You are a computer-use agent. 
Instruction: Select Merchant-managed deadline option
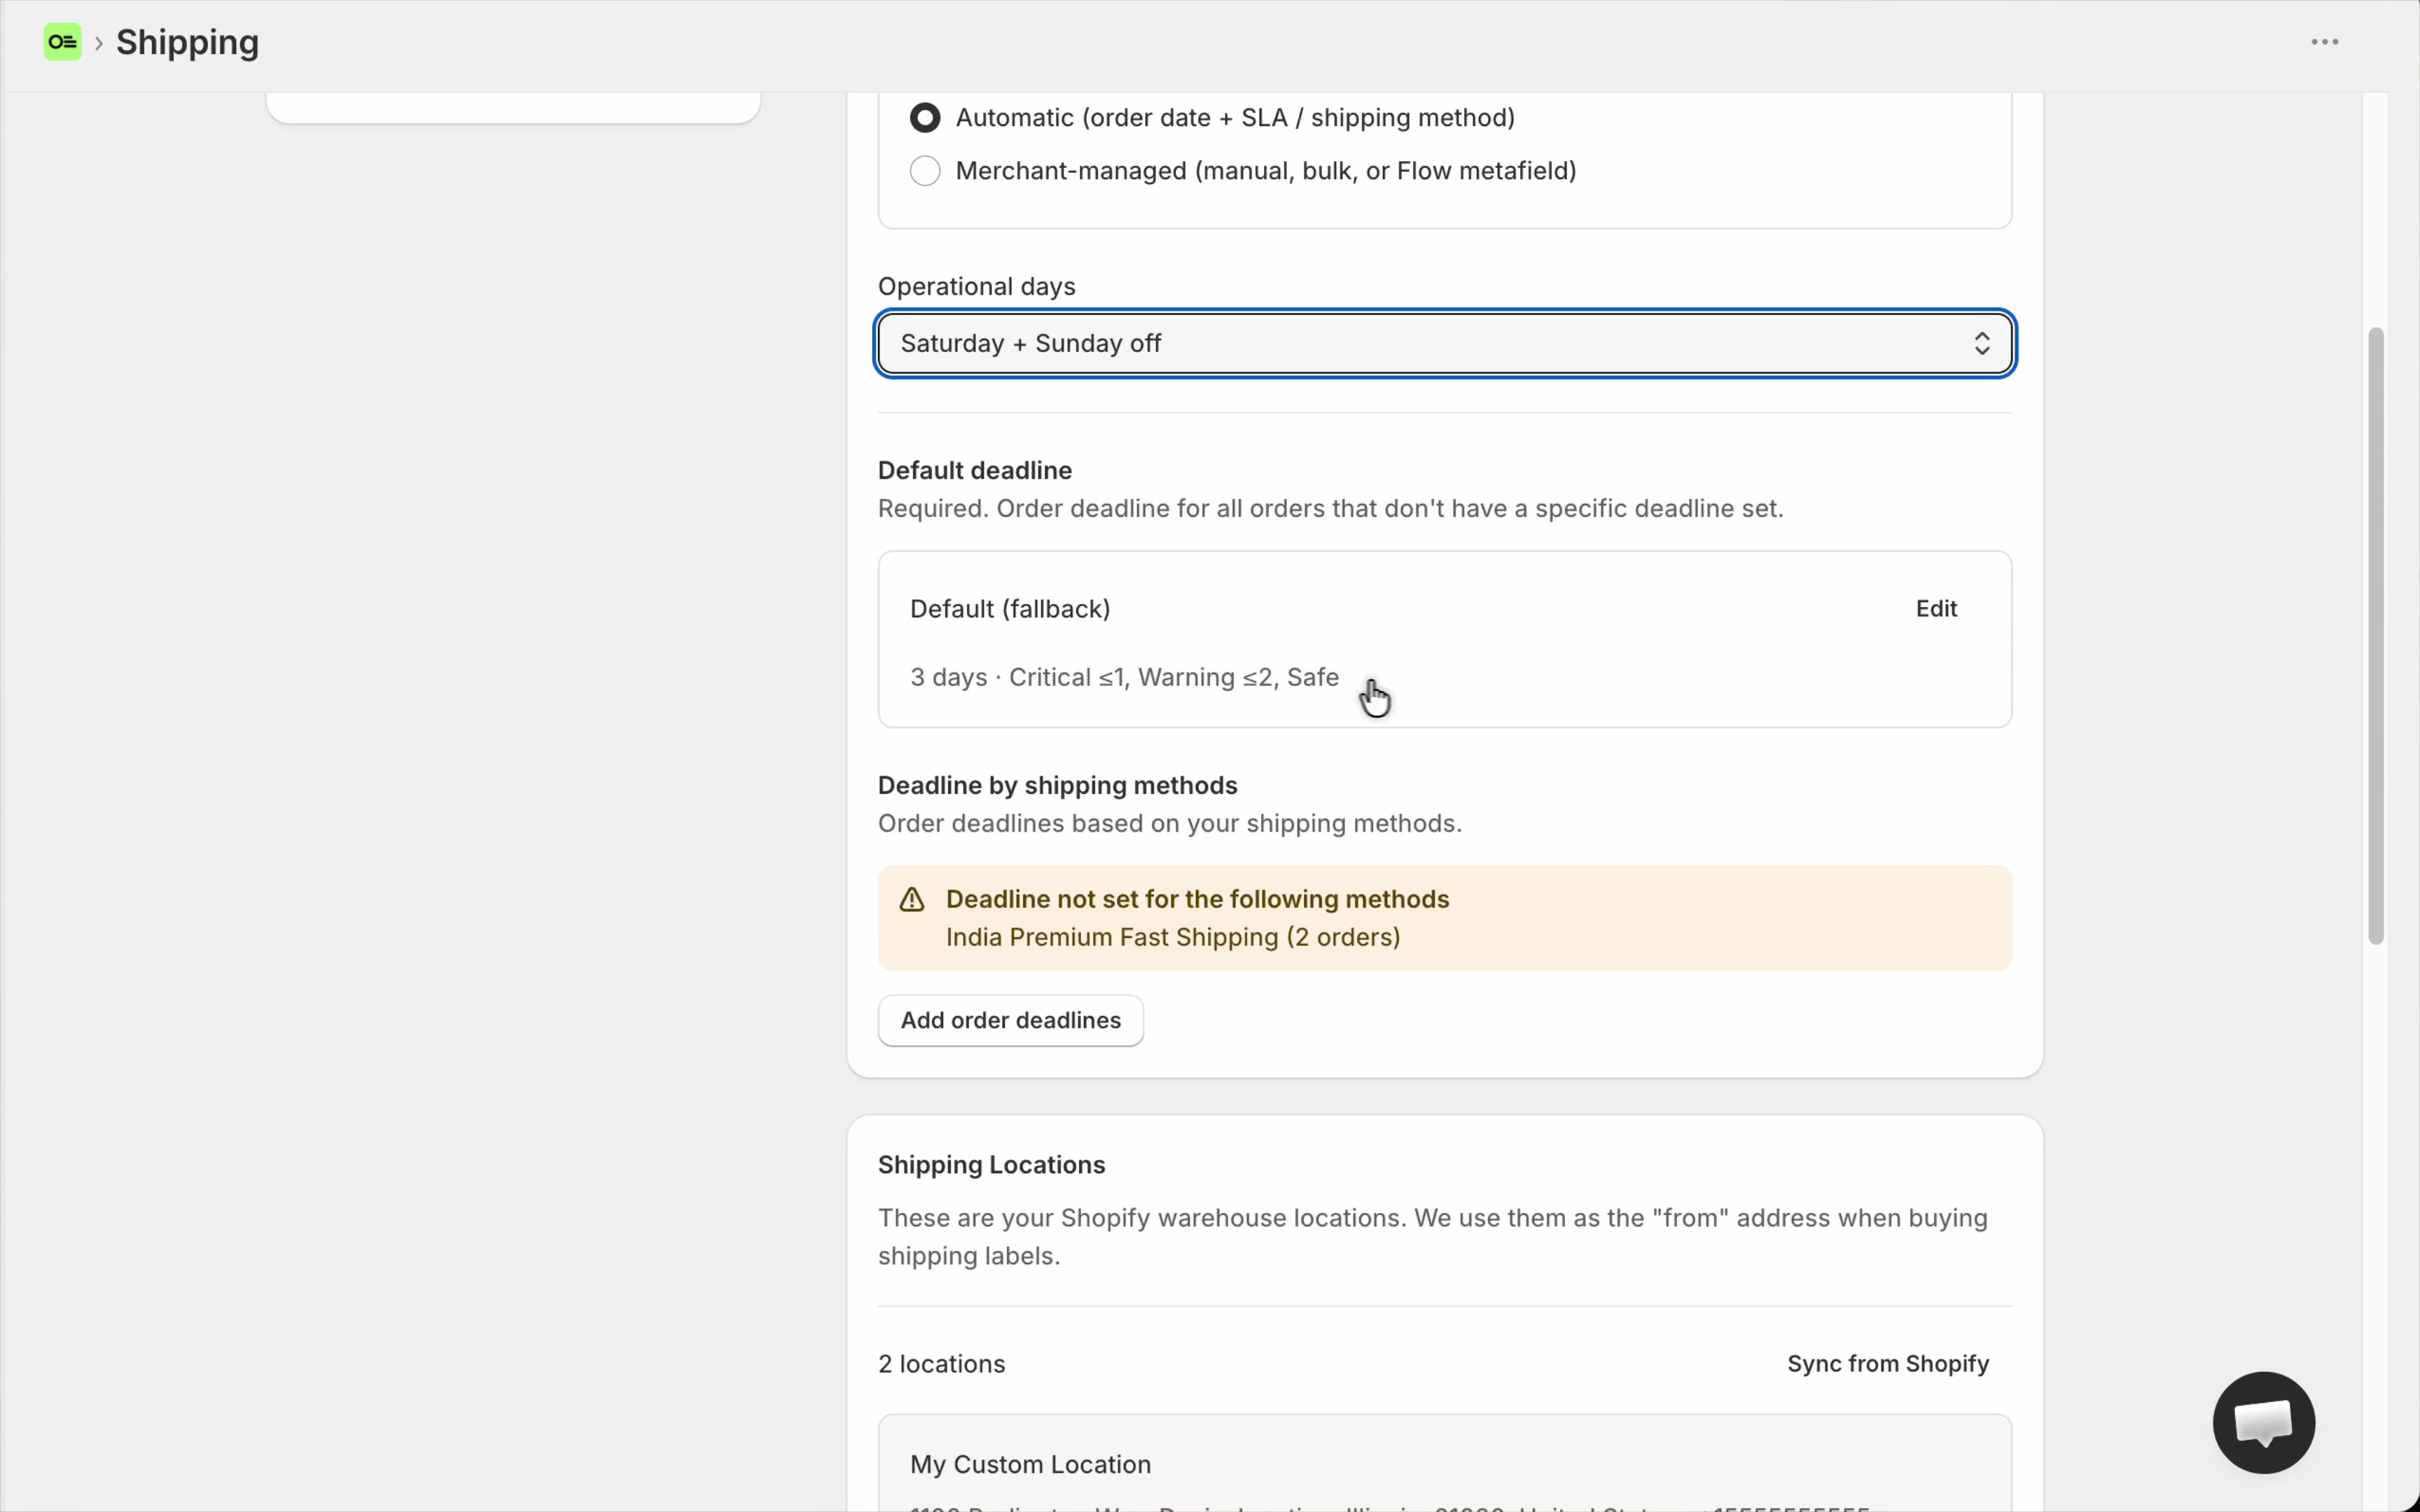pos(925,171)
